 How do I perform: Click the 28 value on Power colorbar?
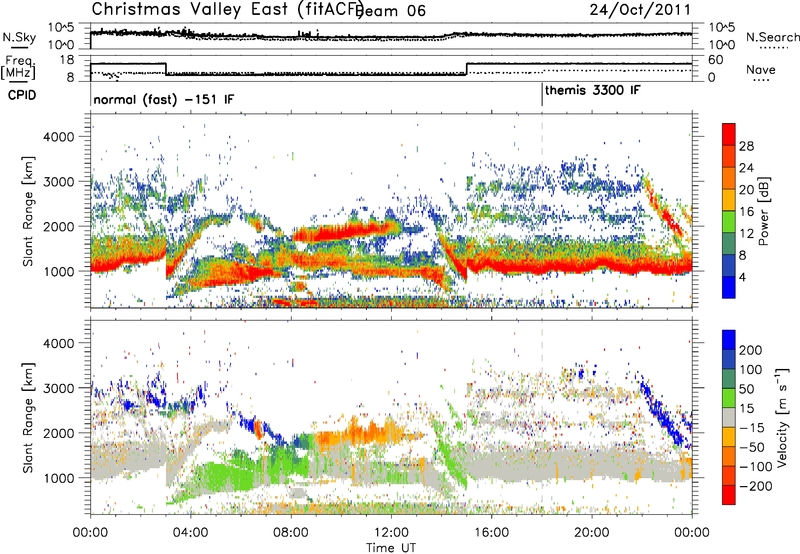[x=746, y=146]
